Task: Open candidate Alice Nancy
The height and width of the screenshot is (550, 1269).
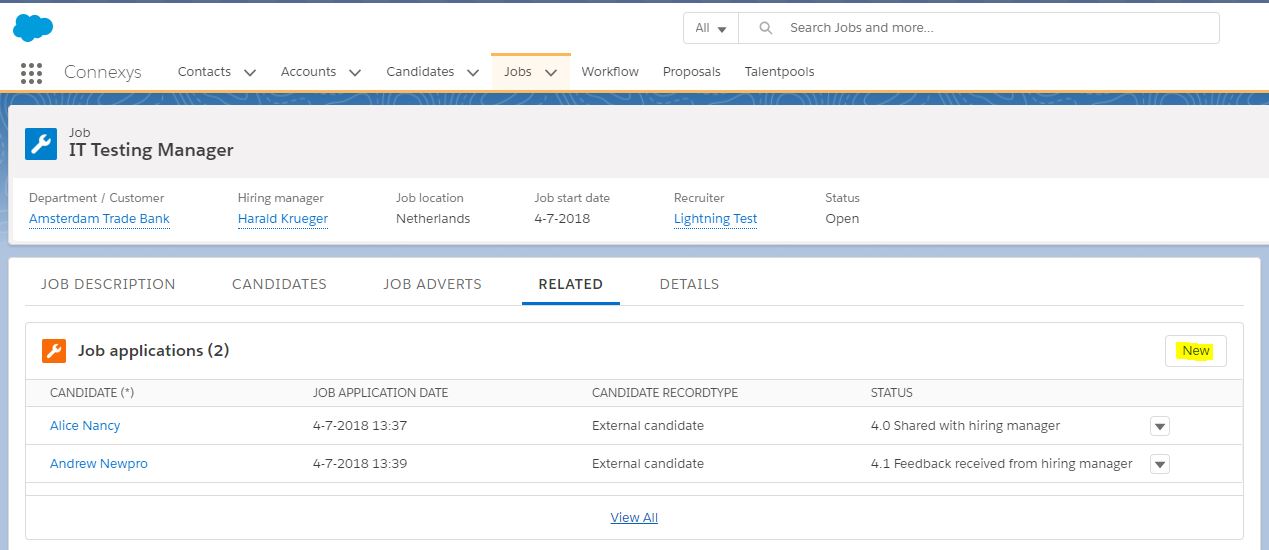Action: pyautogui.click(x=85, y=426)
